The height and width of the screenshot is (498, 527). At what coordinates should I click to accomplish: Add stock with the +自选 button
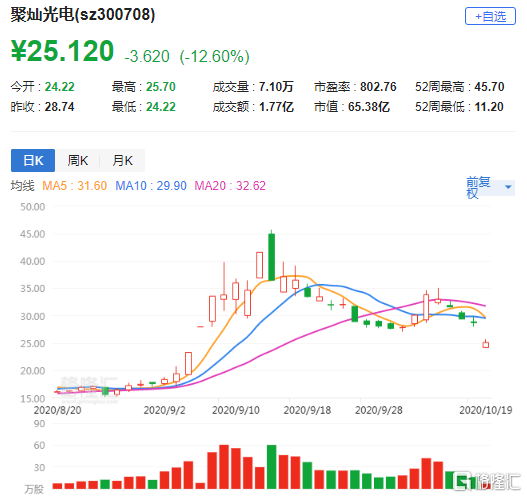(x=490, y=16)
